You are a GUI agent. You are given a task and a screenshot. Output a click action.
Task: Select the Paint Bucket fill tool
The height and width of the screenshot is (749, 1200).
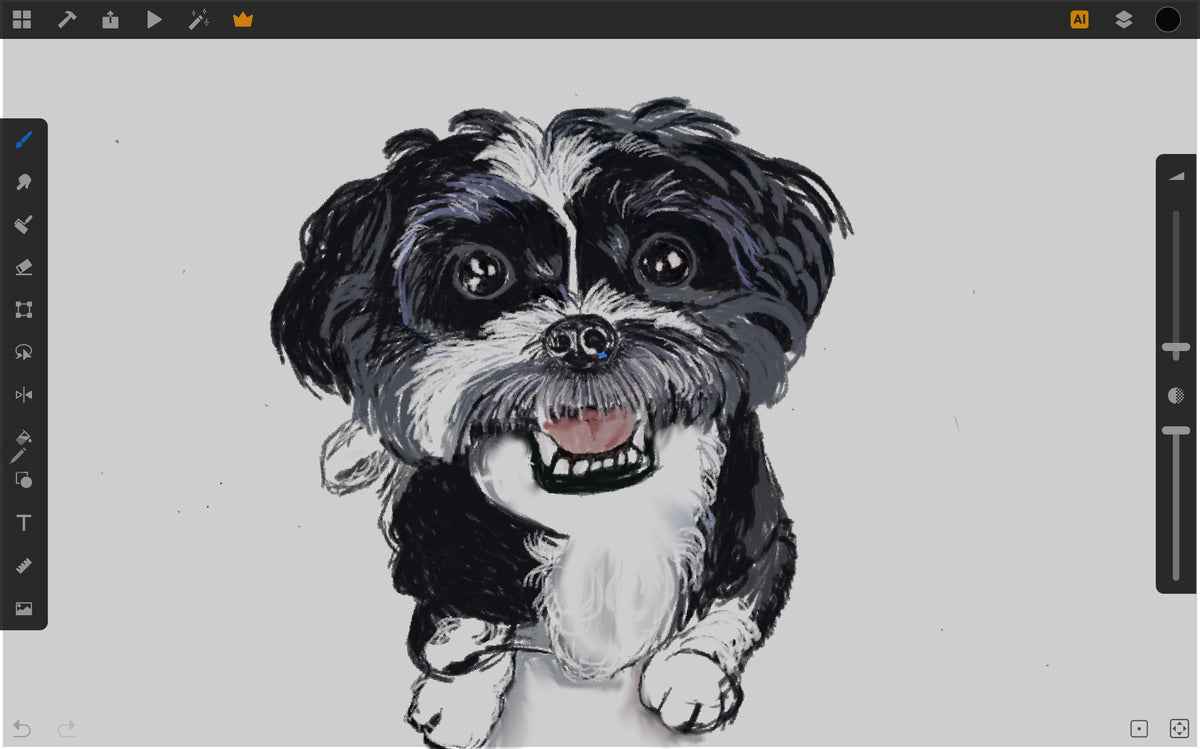point(24,437)
